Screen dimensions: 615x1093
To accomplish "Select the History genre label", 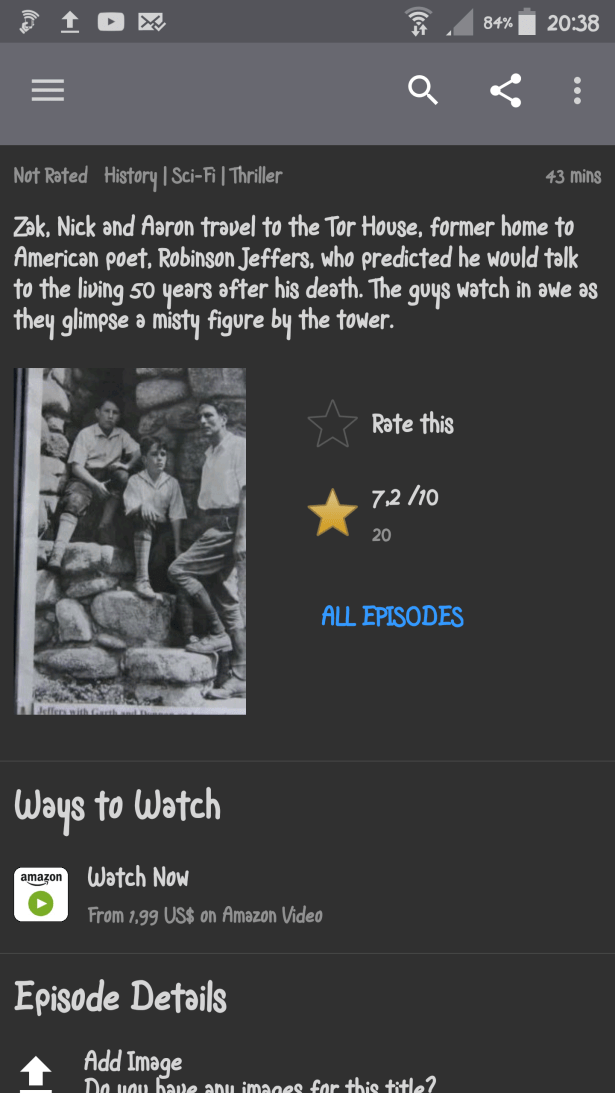I will [130, 176].
